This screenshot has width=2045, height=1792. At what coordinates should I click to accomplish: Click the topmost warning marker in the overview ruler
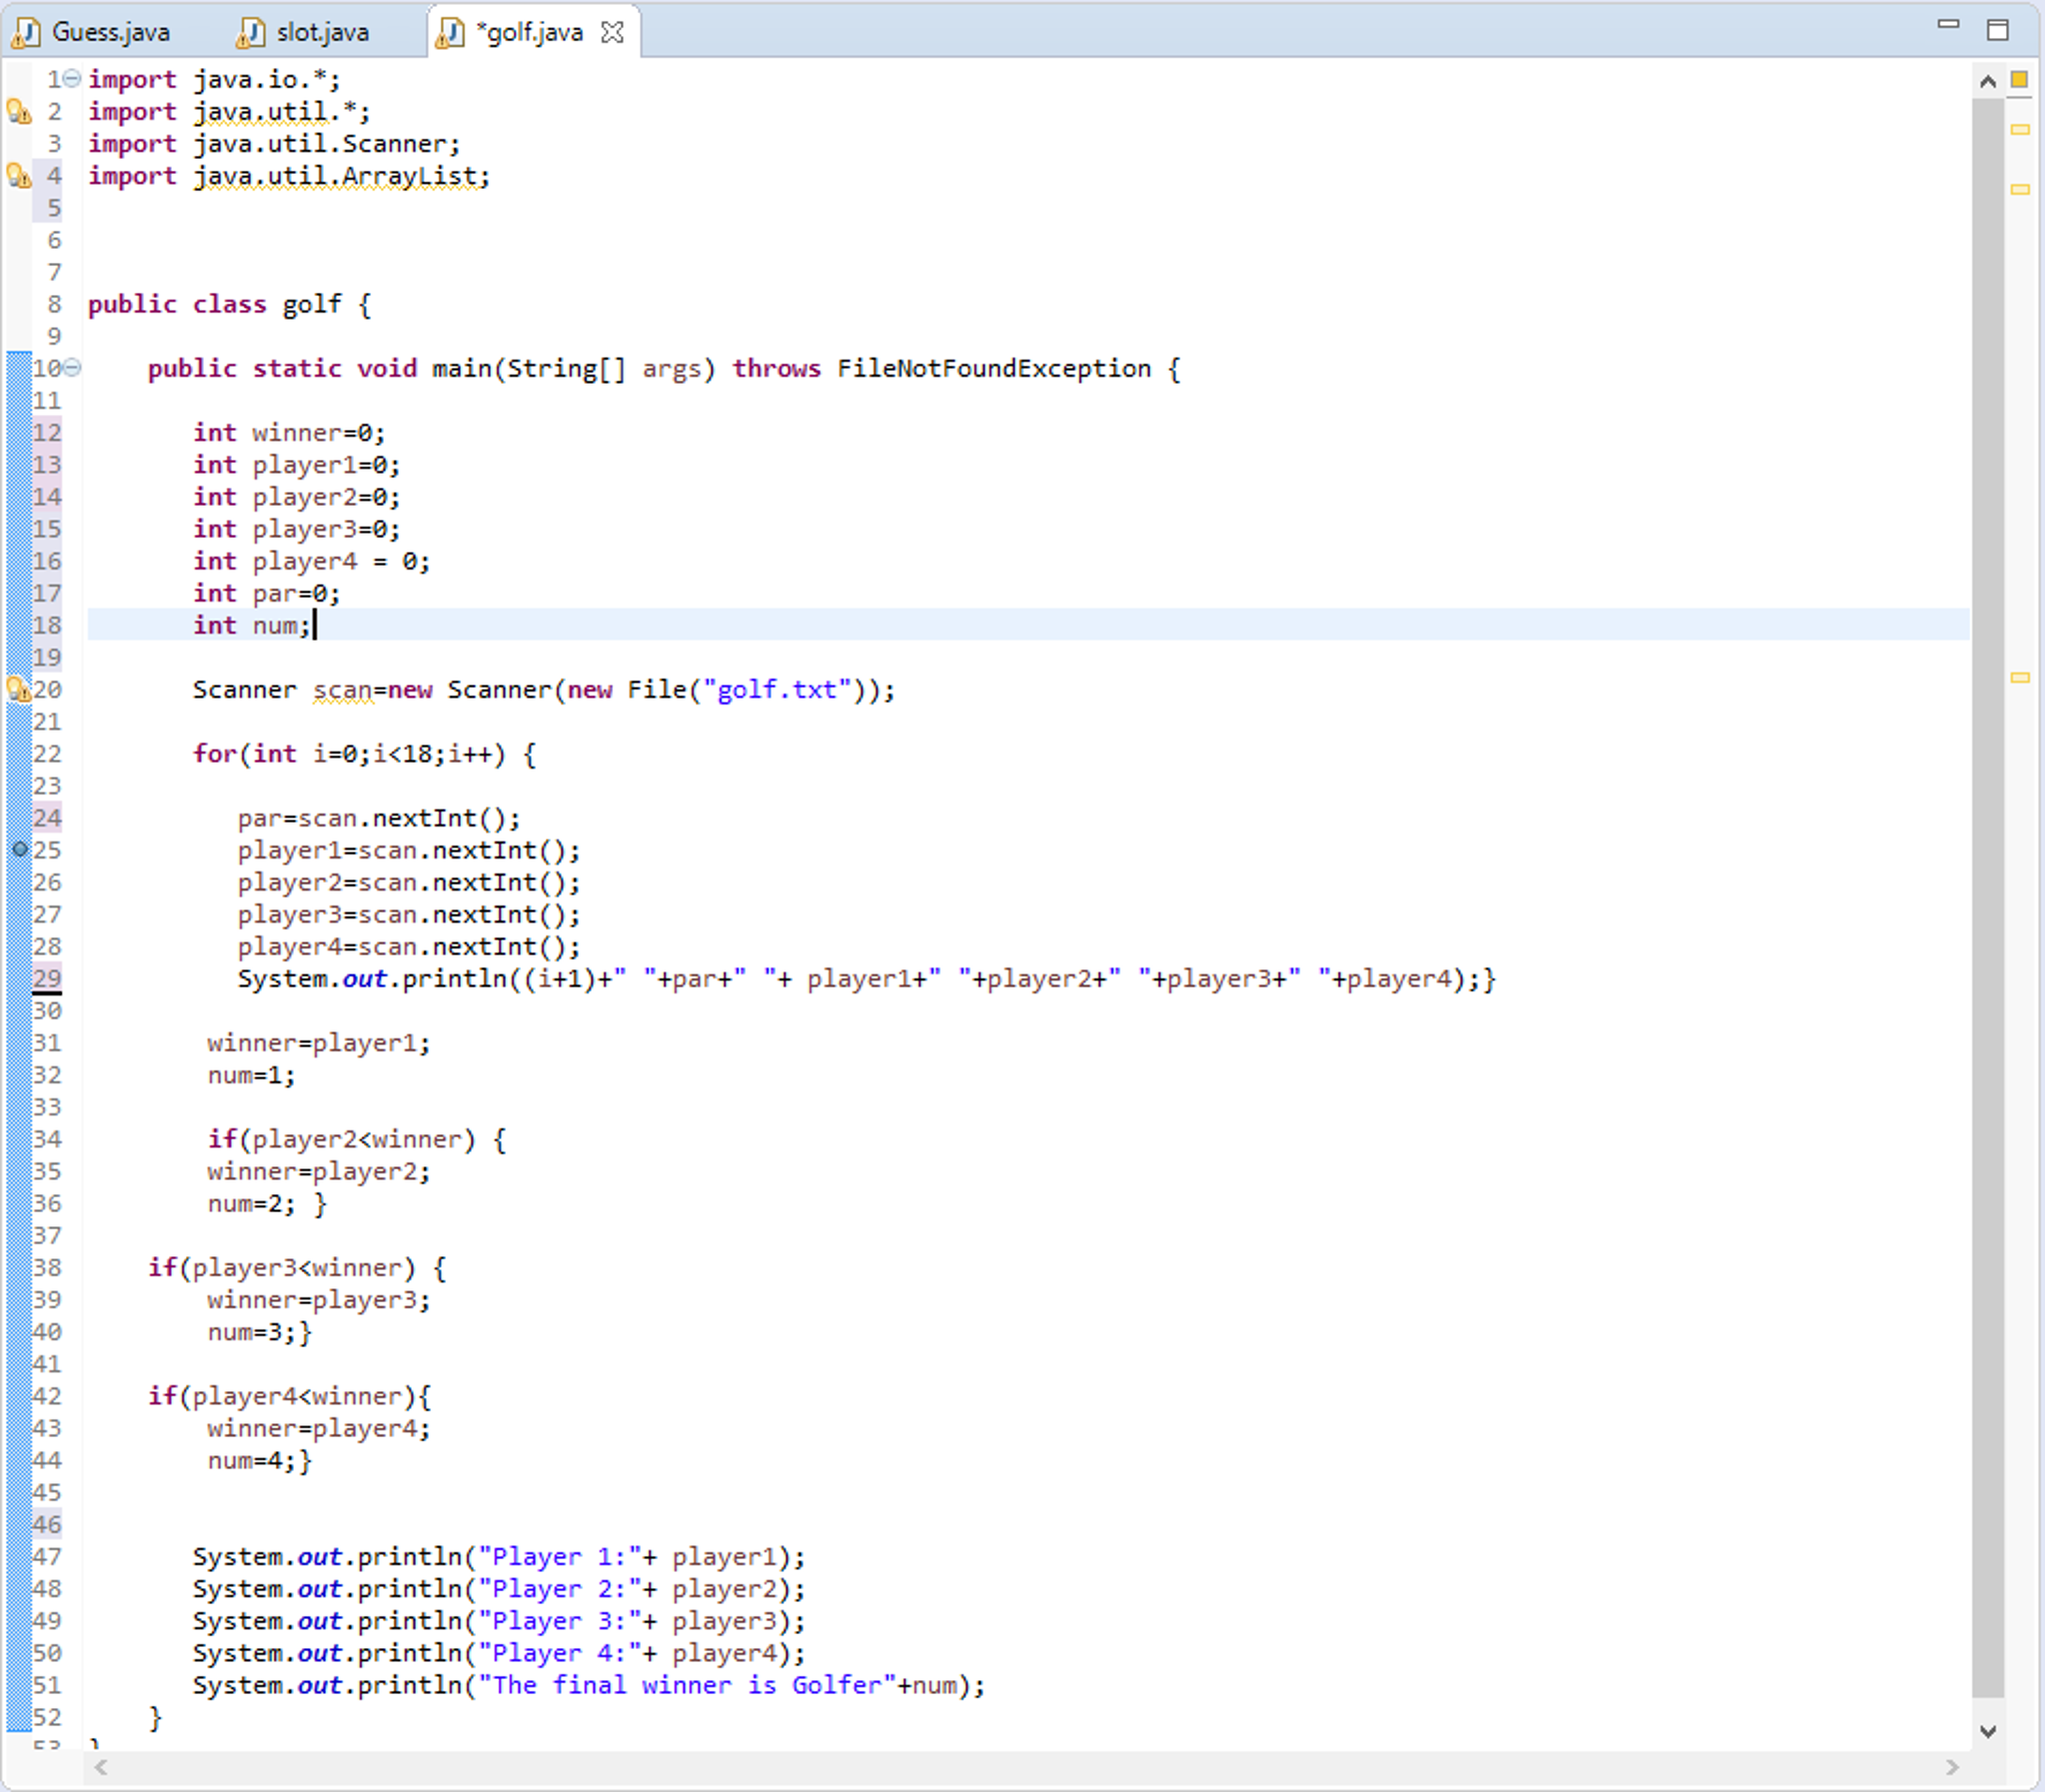[2021, 129]
